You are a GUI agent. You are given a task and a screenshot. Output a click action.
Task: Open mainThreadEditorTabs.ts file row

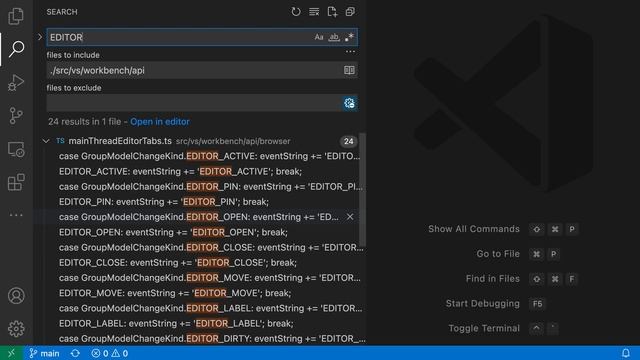pos(200,141)
